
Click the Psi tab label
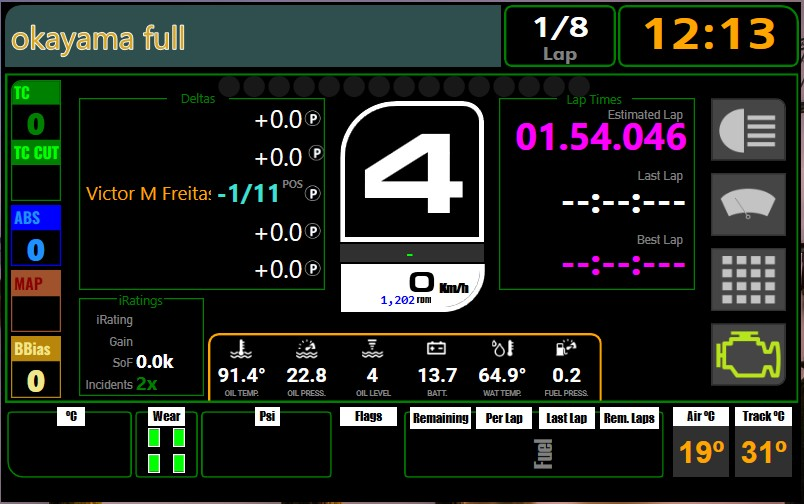coord(267,416)
